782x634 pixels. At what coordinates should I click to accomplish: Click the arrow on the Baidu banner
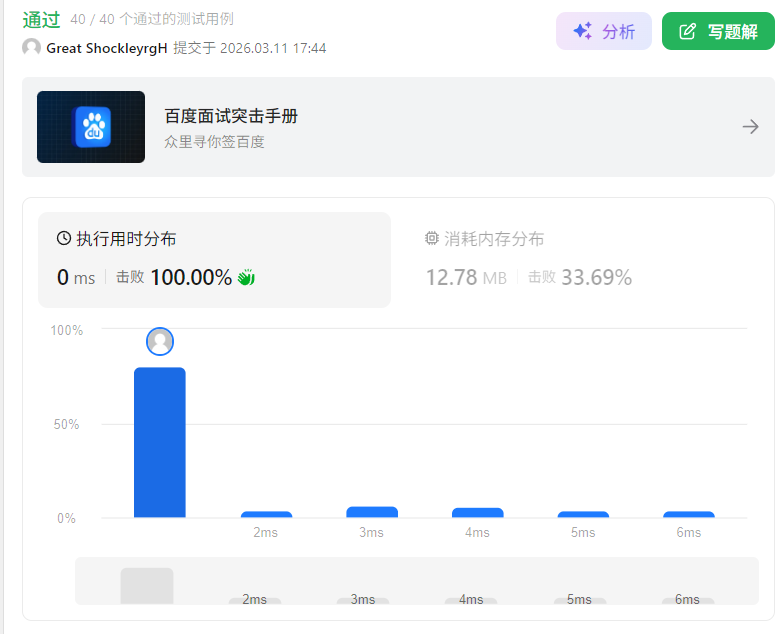pyautogui.click(x=750, y=127)
